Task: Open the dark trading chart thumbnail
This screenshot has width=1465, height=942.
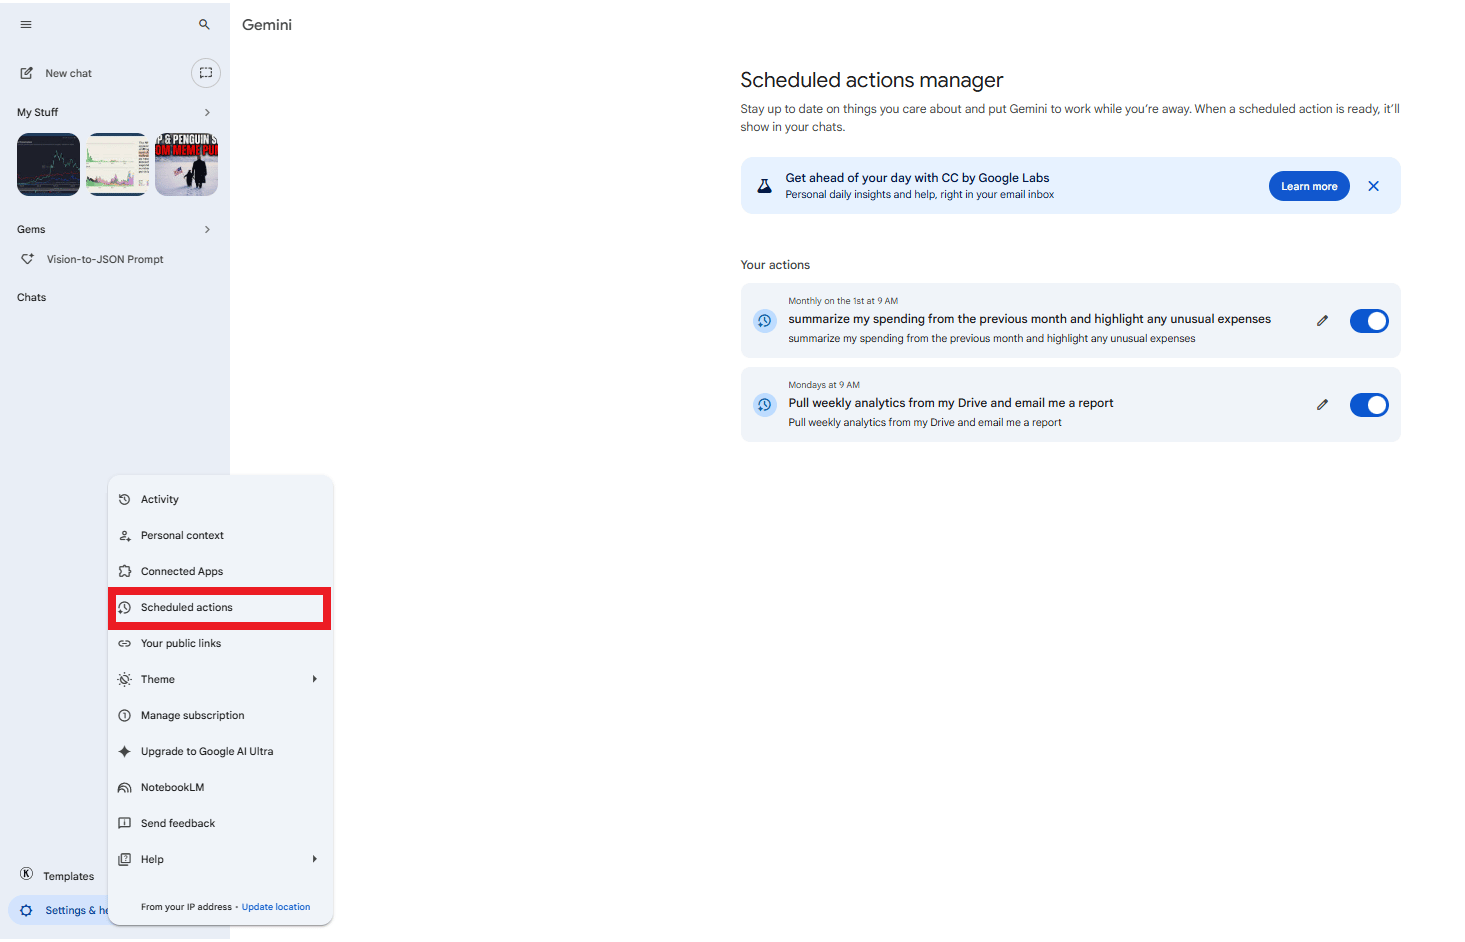Action: pos(48,164)
